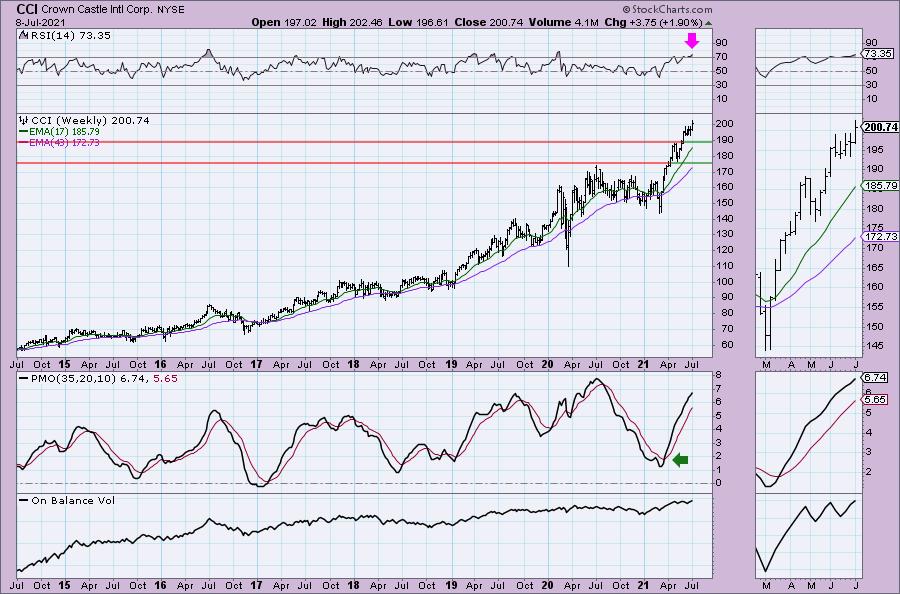Click the Low 196.61 value
The height and width of the screenshot is (594, 900).
[418, 22]
